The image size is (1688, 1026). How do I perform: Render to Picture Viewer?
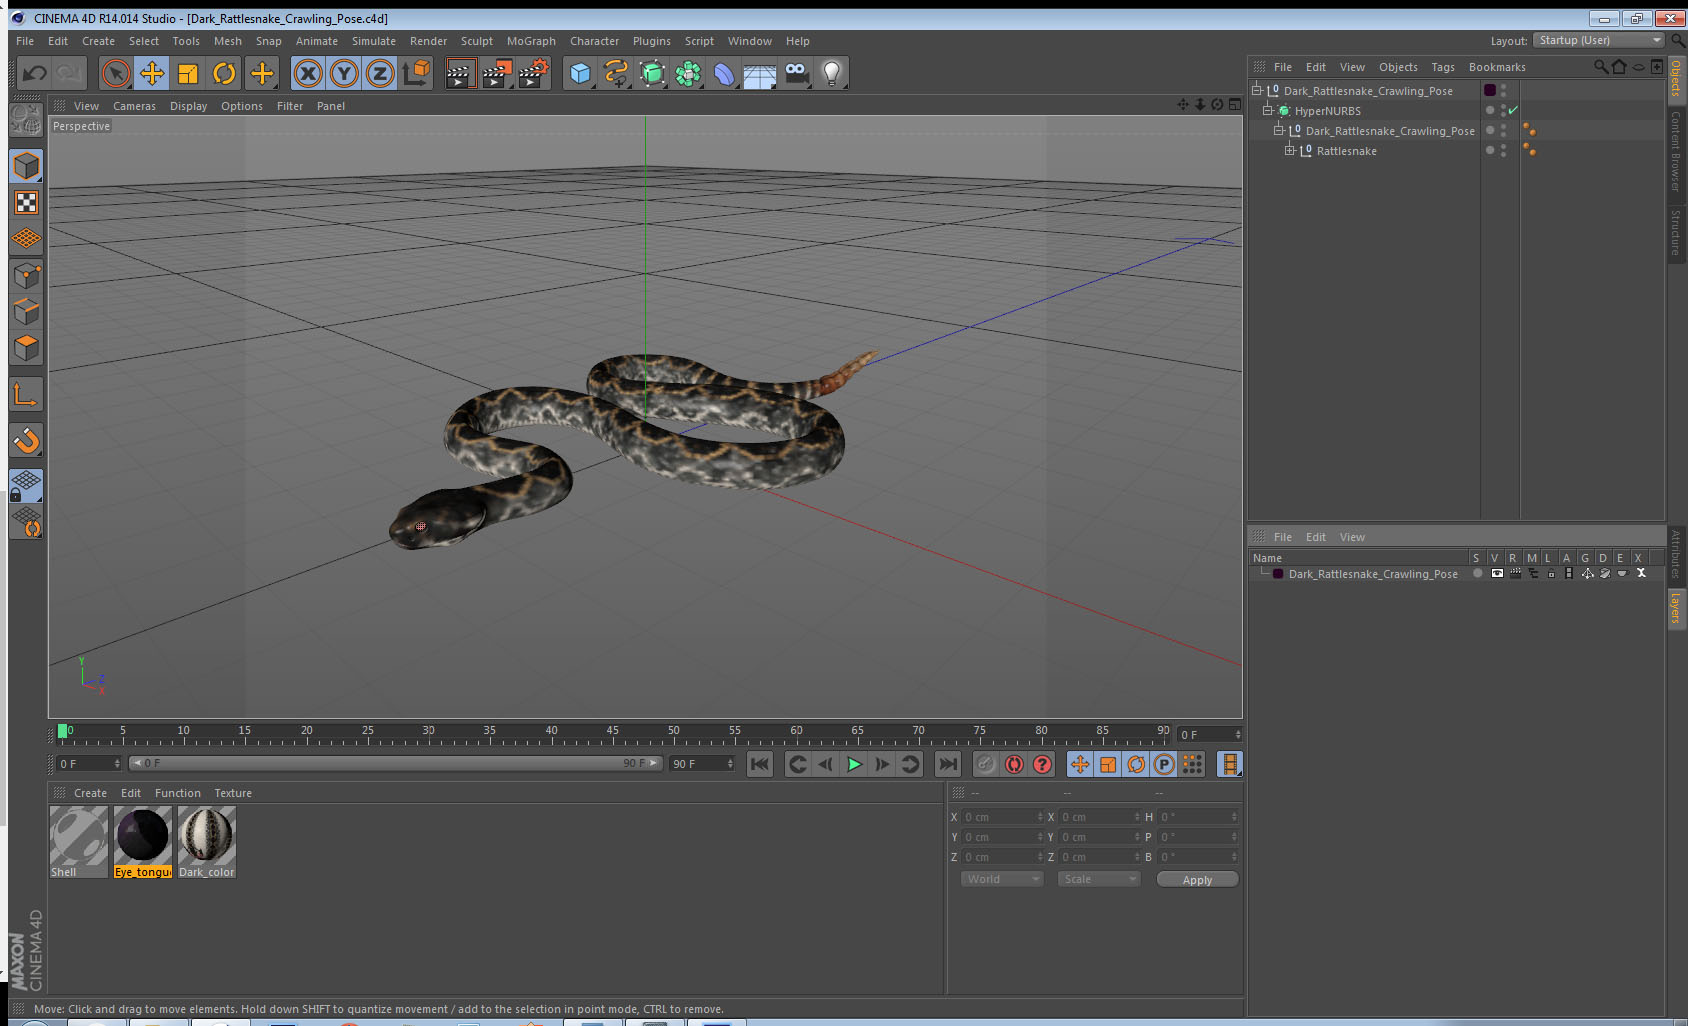pos(496,73)
